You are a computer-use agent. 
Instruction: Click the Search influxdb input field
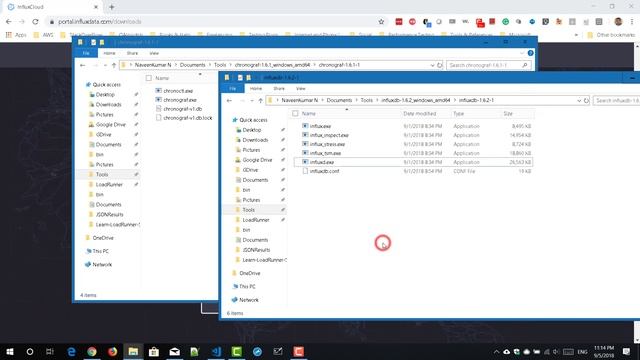tap(617, 100)
